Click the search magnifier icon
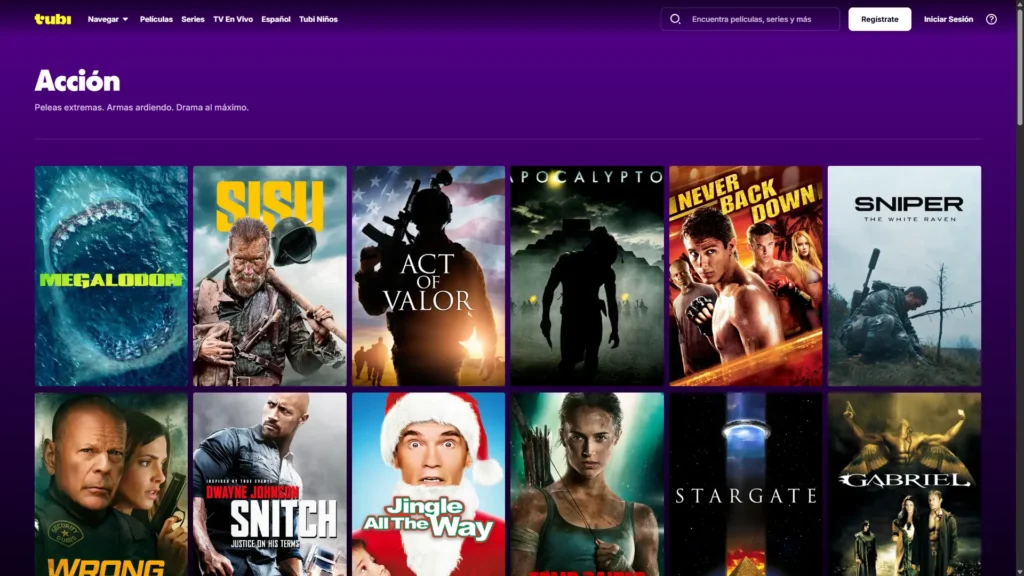Screen dimensions: 1024x576 point(675,19)
